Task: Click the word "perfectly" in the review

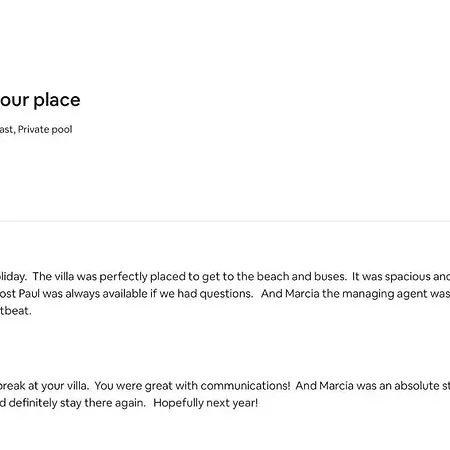Action: [123, 277]
